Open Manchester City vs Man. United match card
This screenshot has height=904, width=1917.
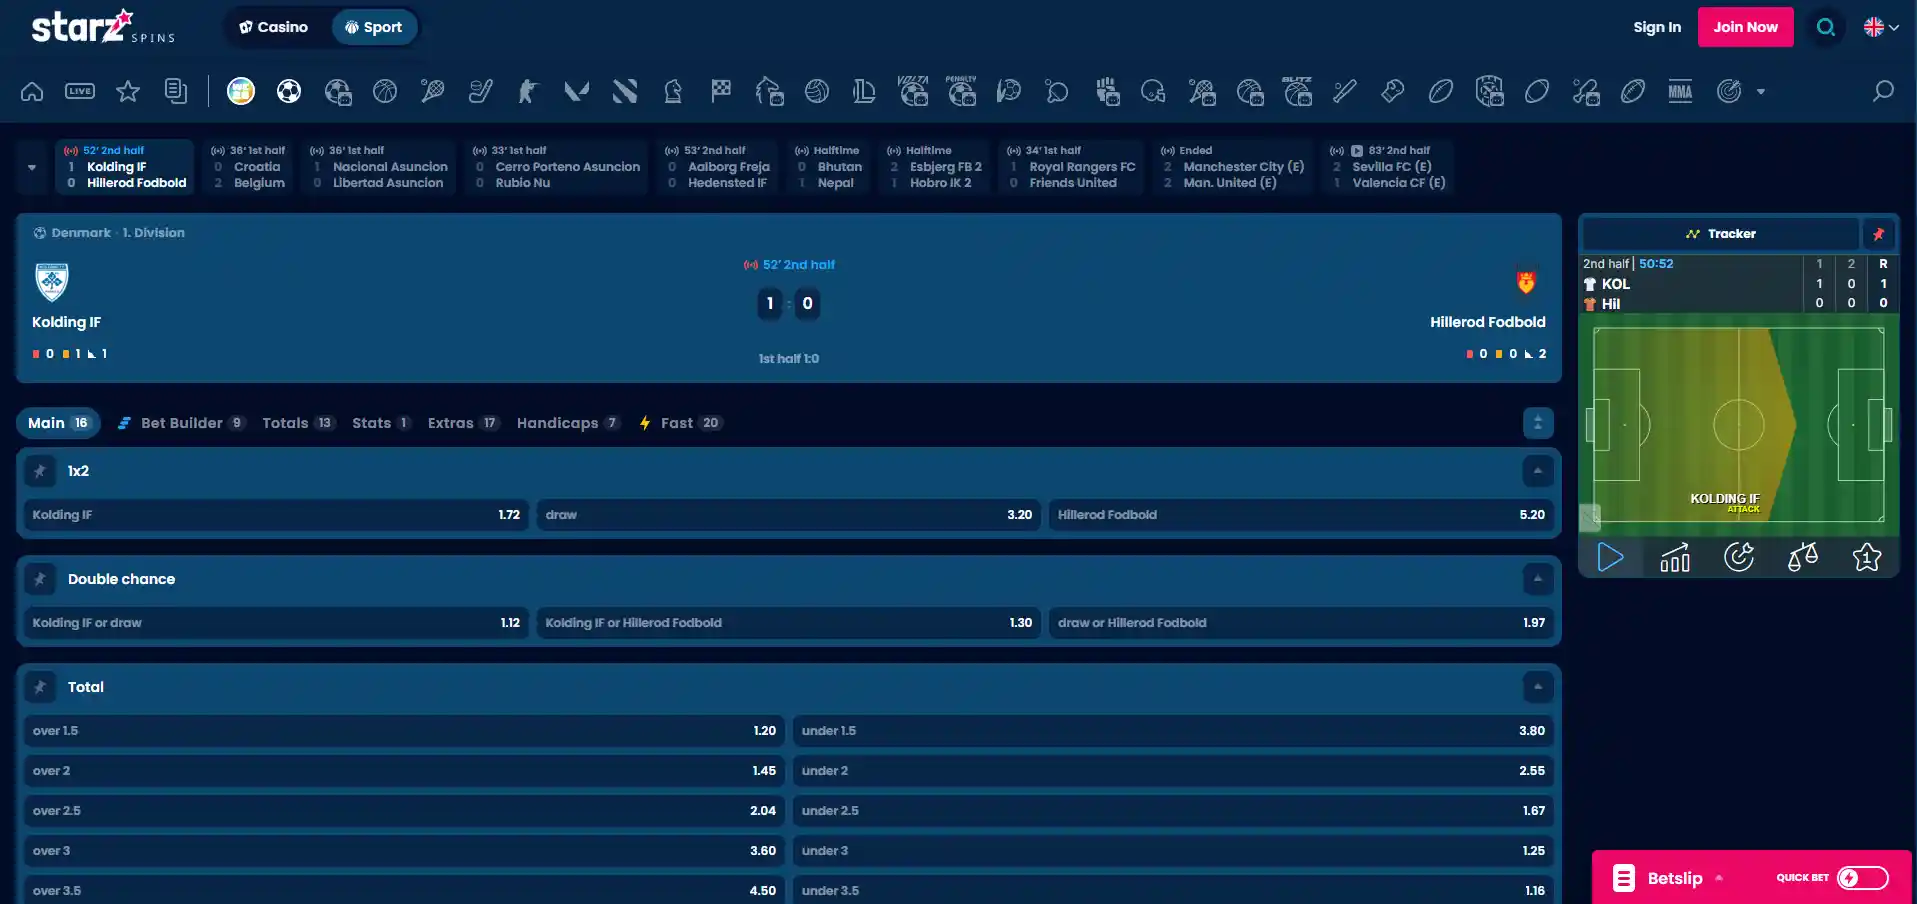(1233, 167)
